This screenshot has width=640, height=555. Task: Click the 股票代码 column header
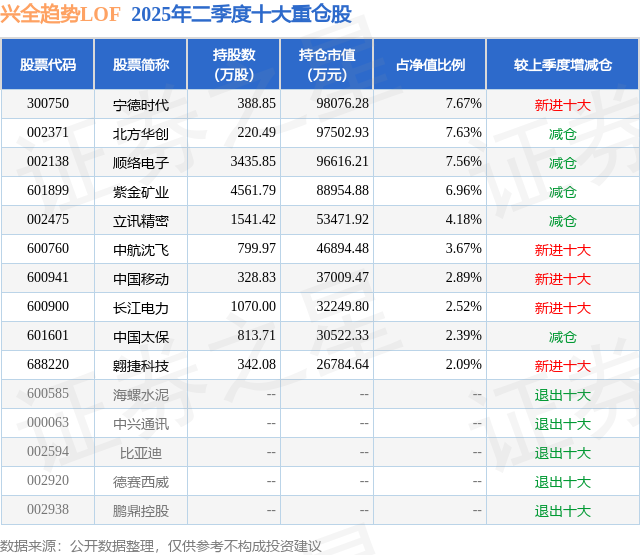pyautogui.click(x=48, y=64)
